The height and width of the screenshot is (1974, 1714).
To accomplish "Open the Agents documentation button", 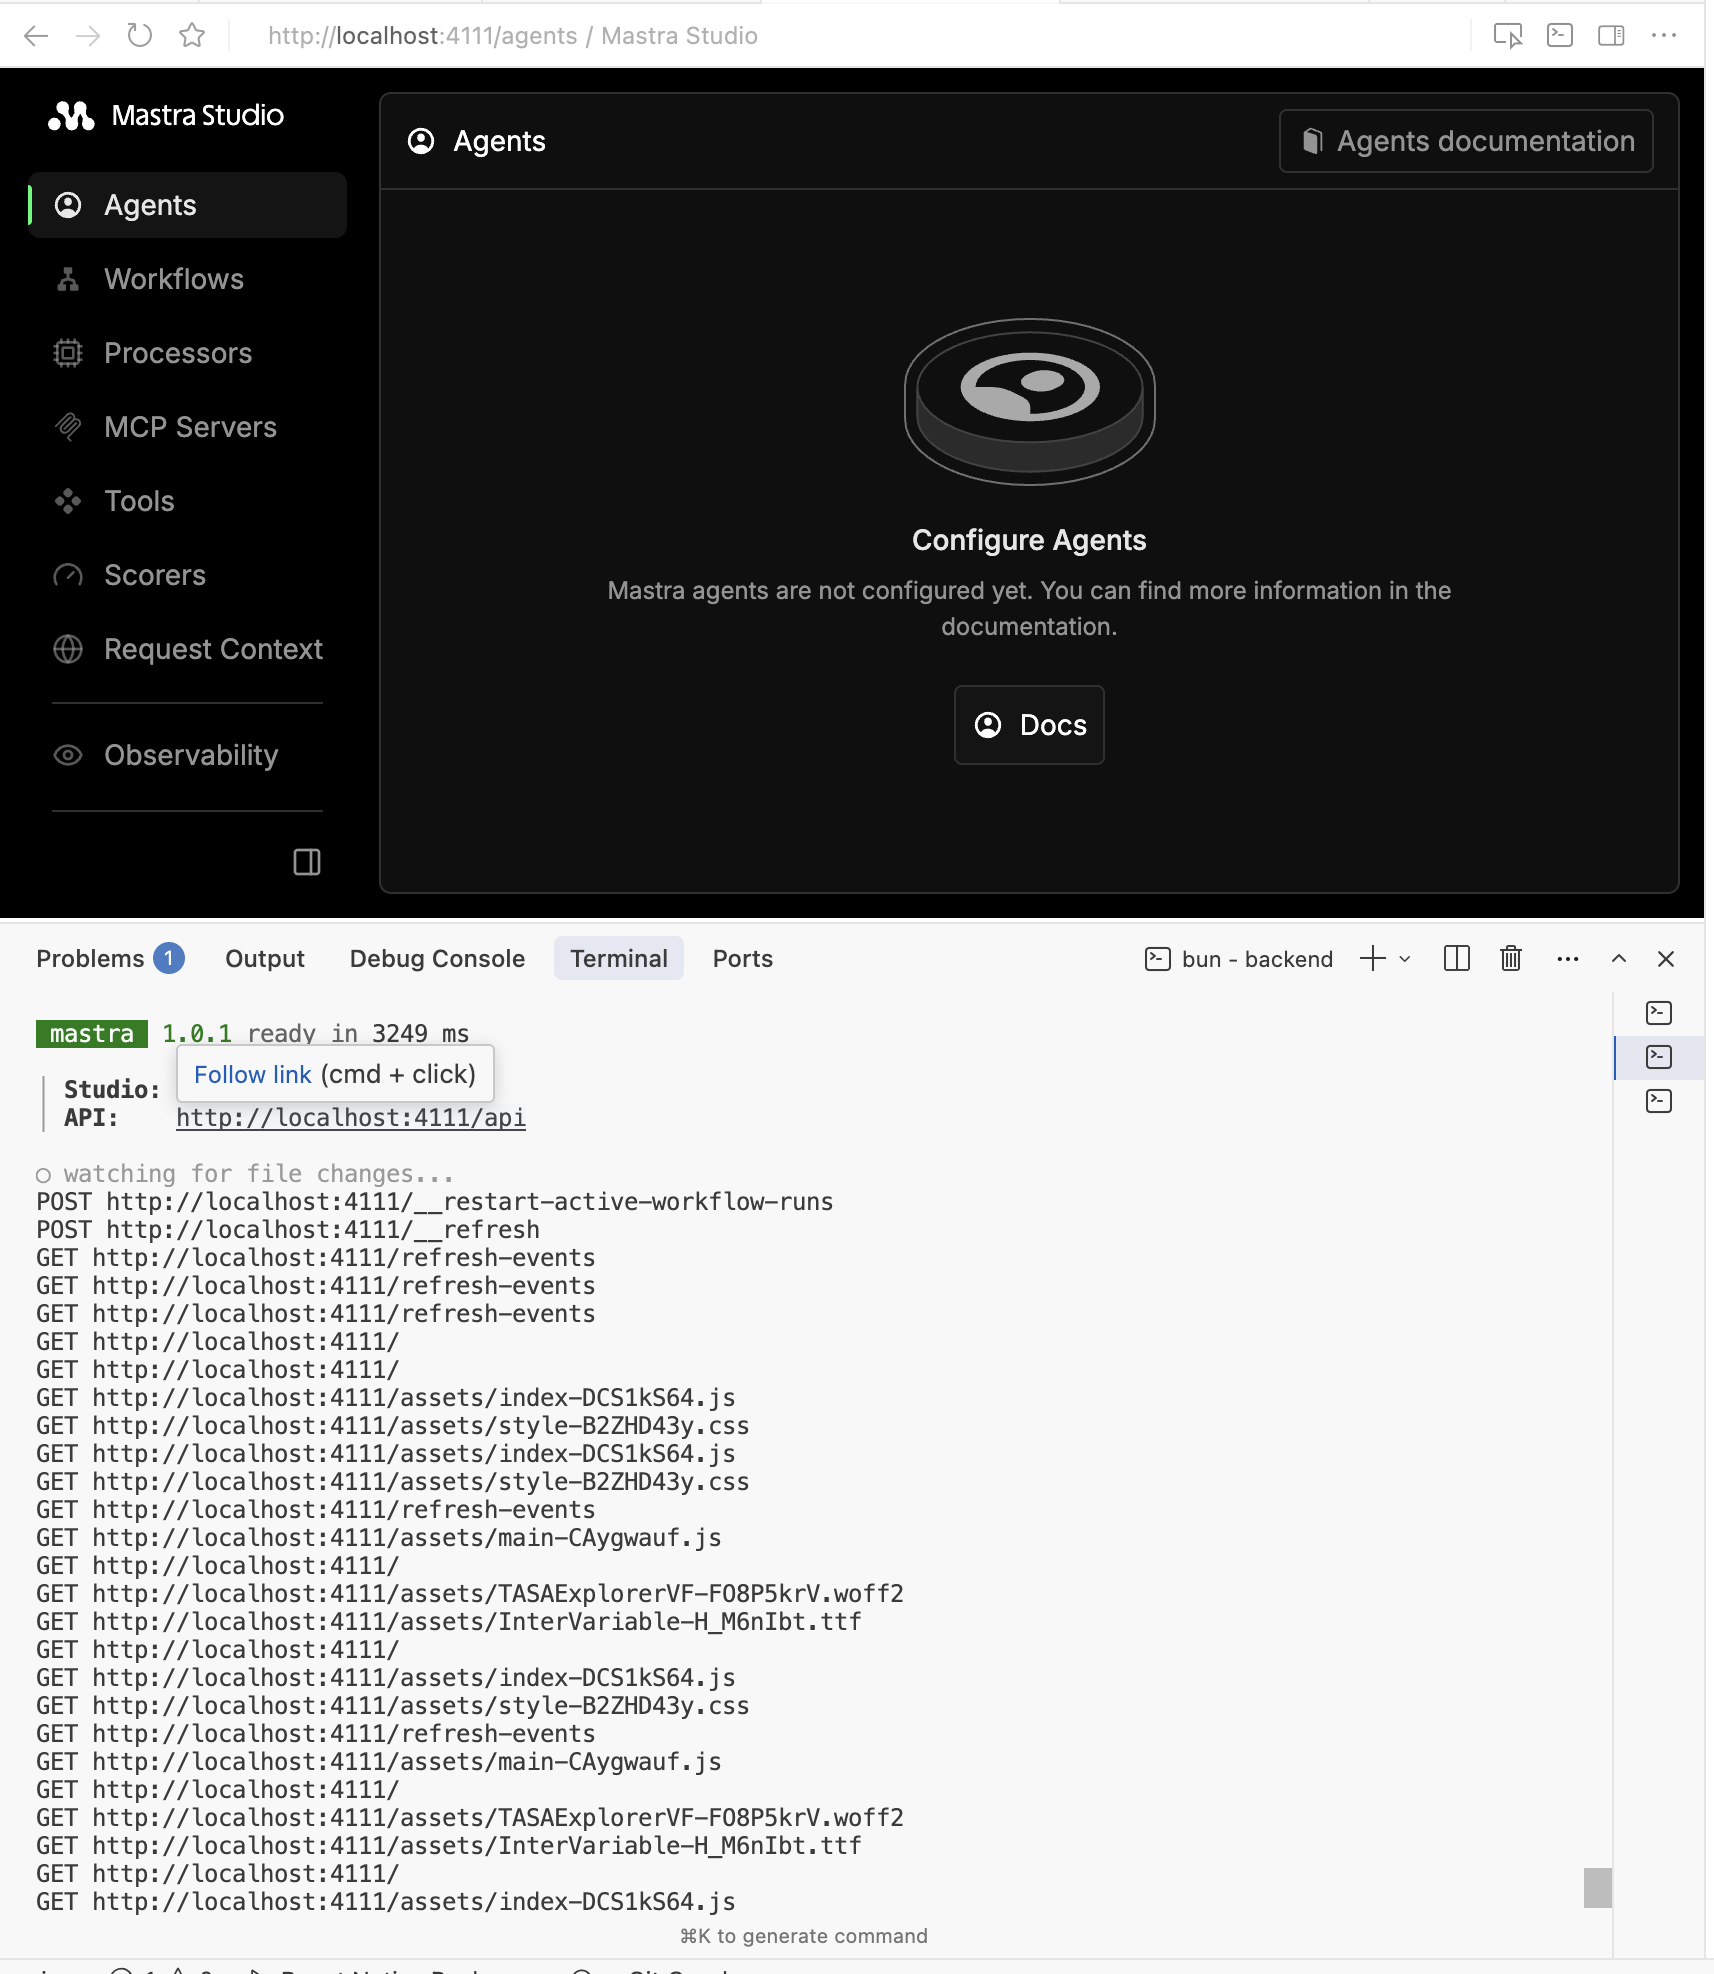I will click(1466, 141).
